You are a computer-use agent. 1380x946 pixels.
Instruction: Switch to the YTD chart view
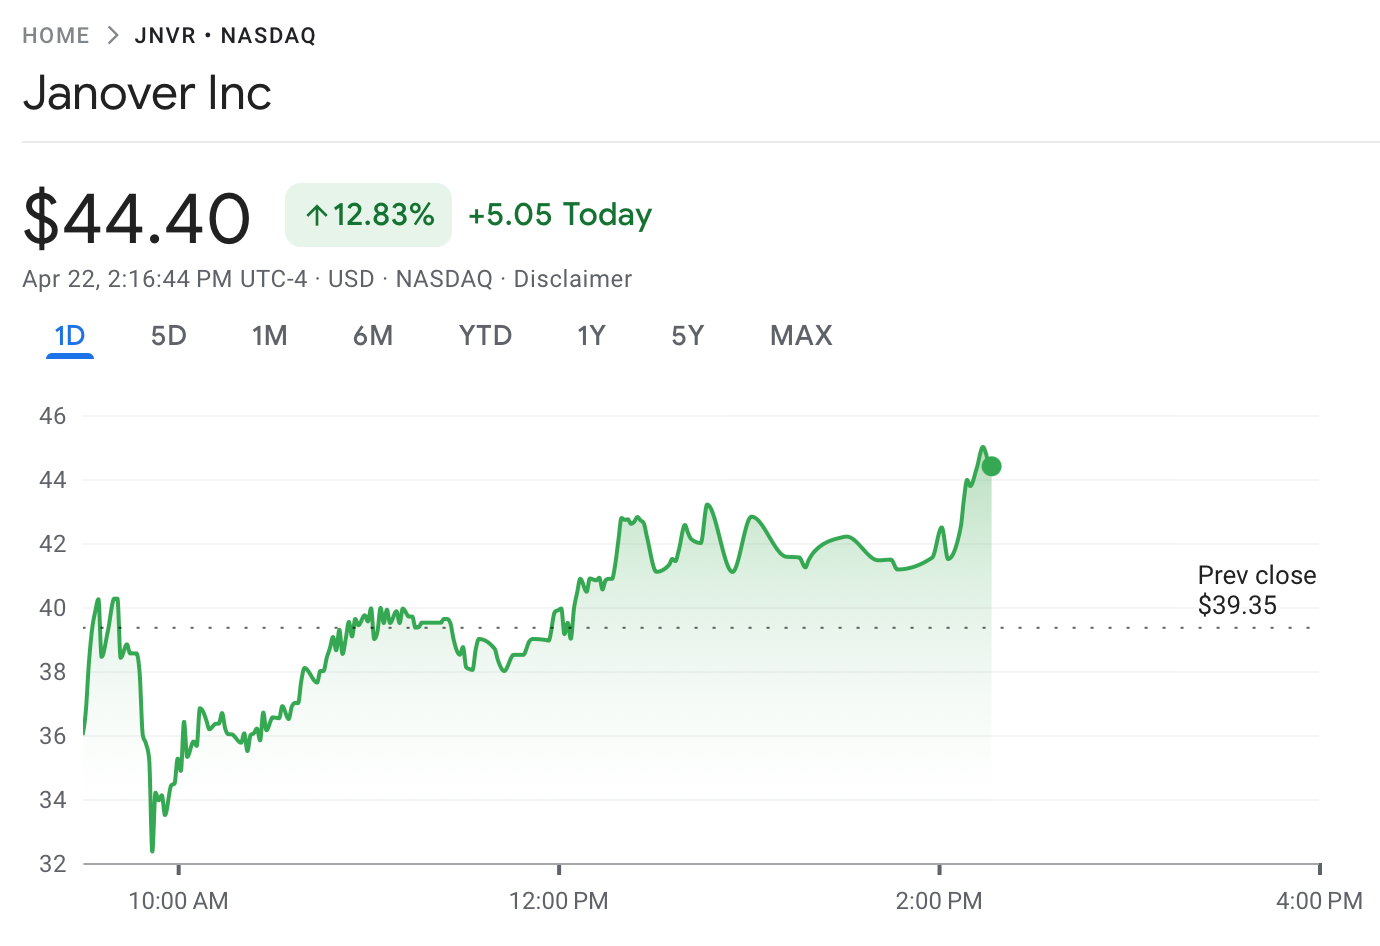(x=485, y=336)
